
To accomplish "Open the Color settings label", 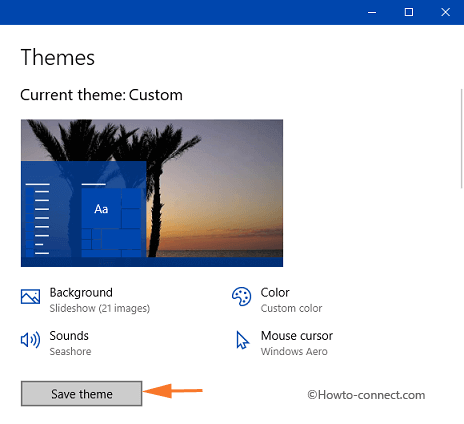I will point(275,292).
